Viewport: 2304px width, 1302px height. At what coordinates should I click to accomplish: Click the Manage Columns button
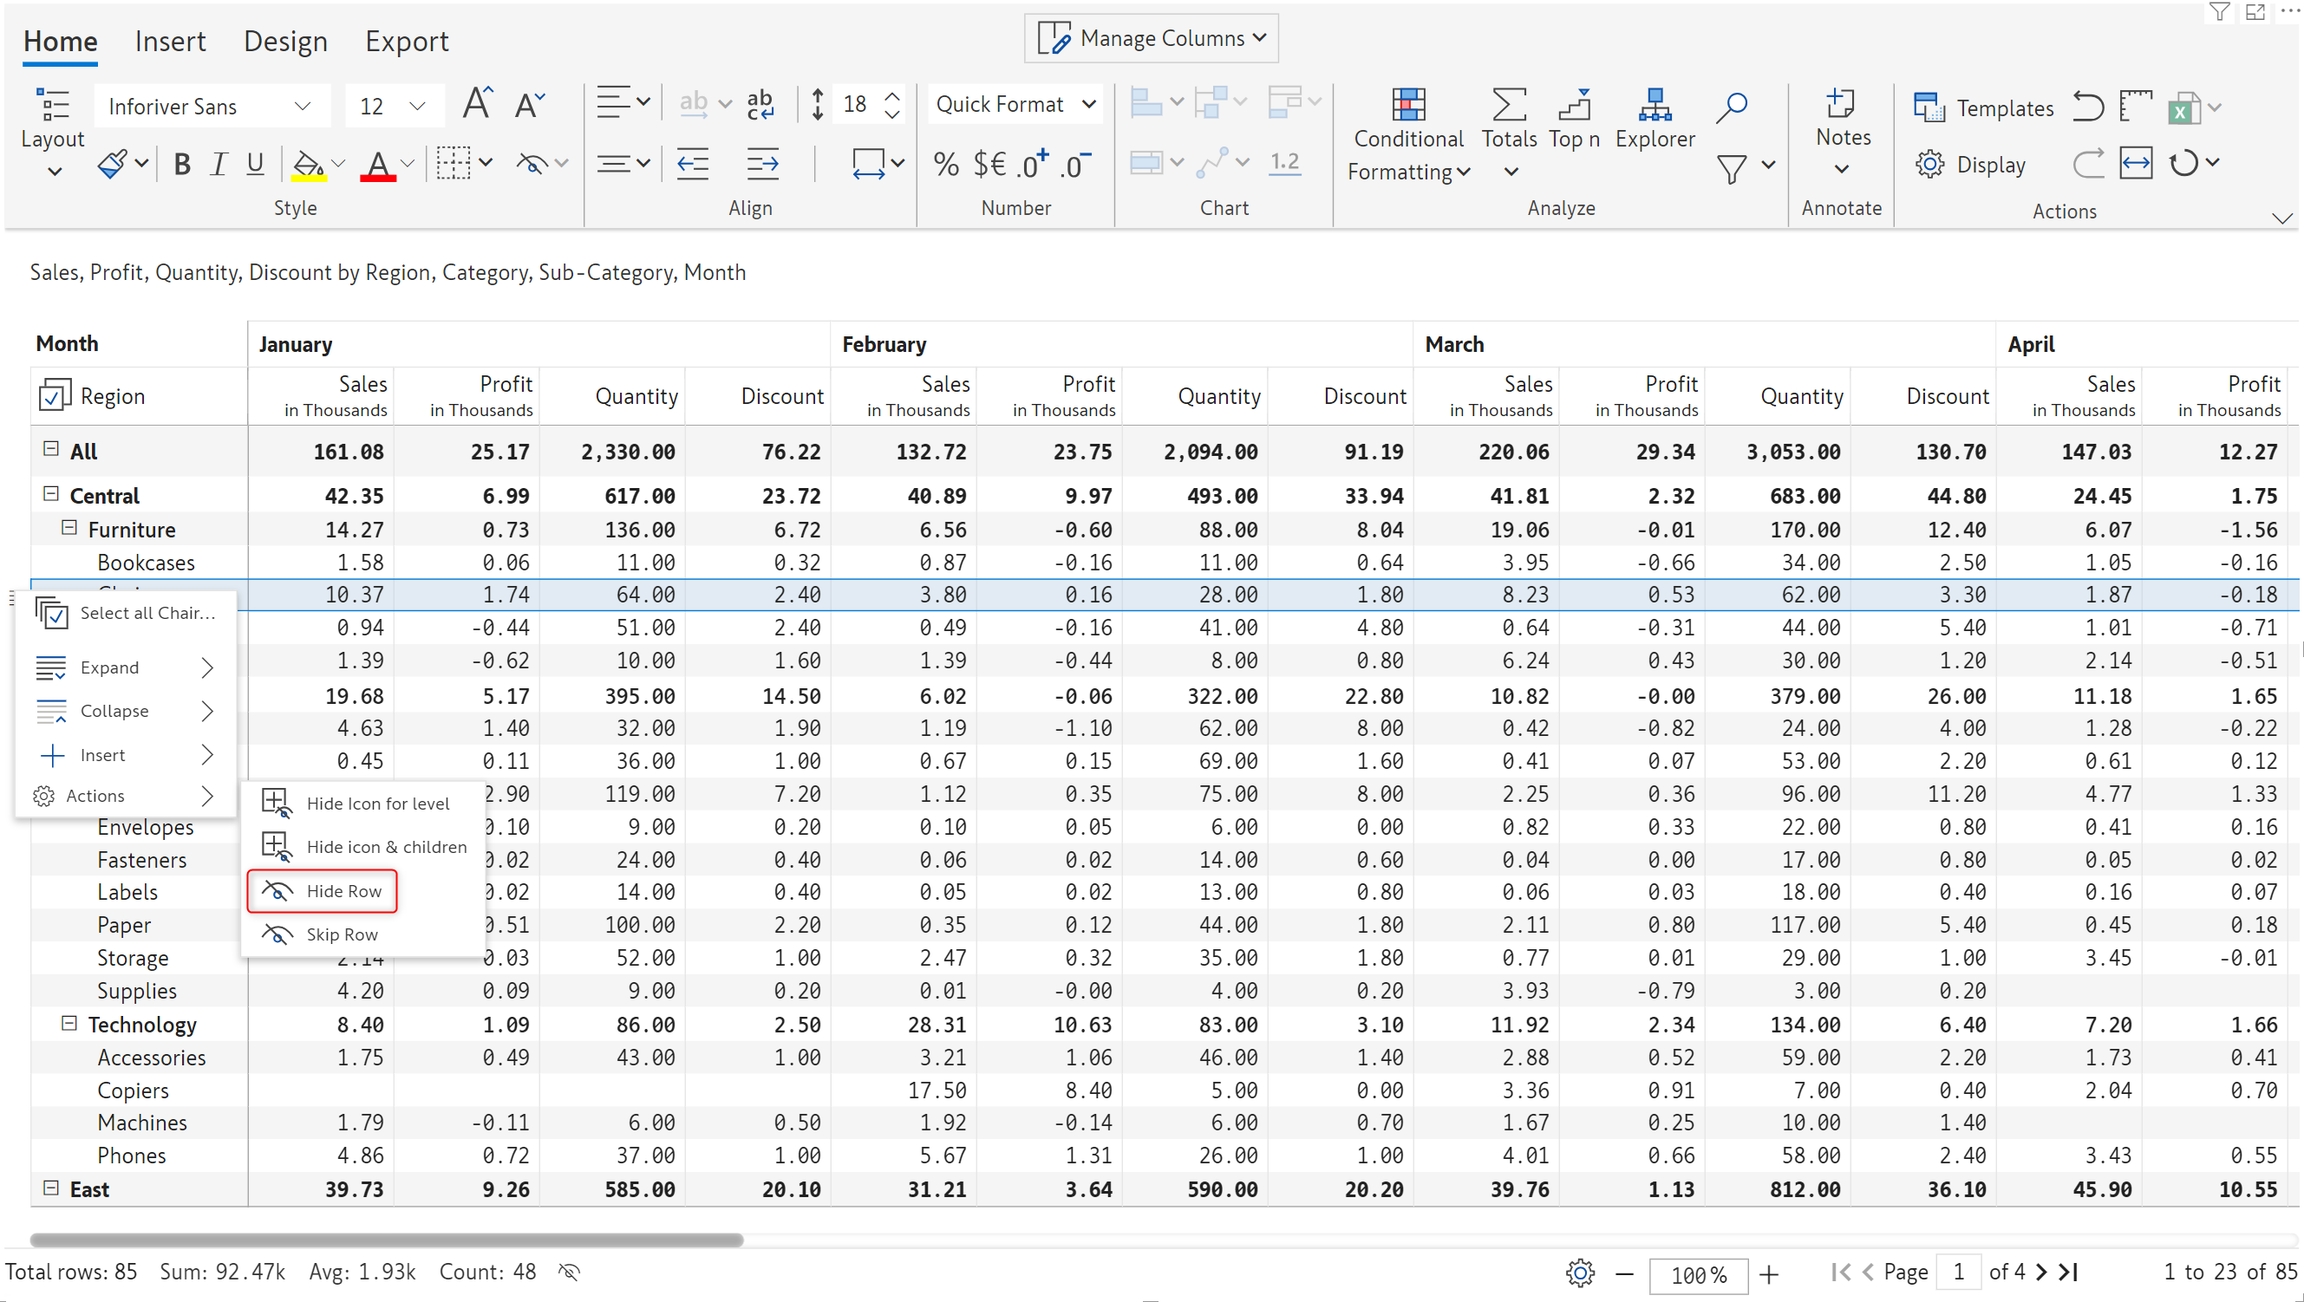click(x=1151, y=38)
